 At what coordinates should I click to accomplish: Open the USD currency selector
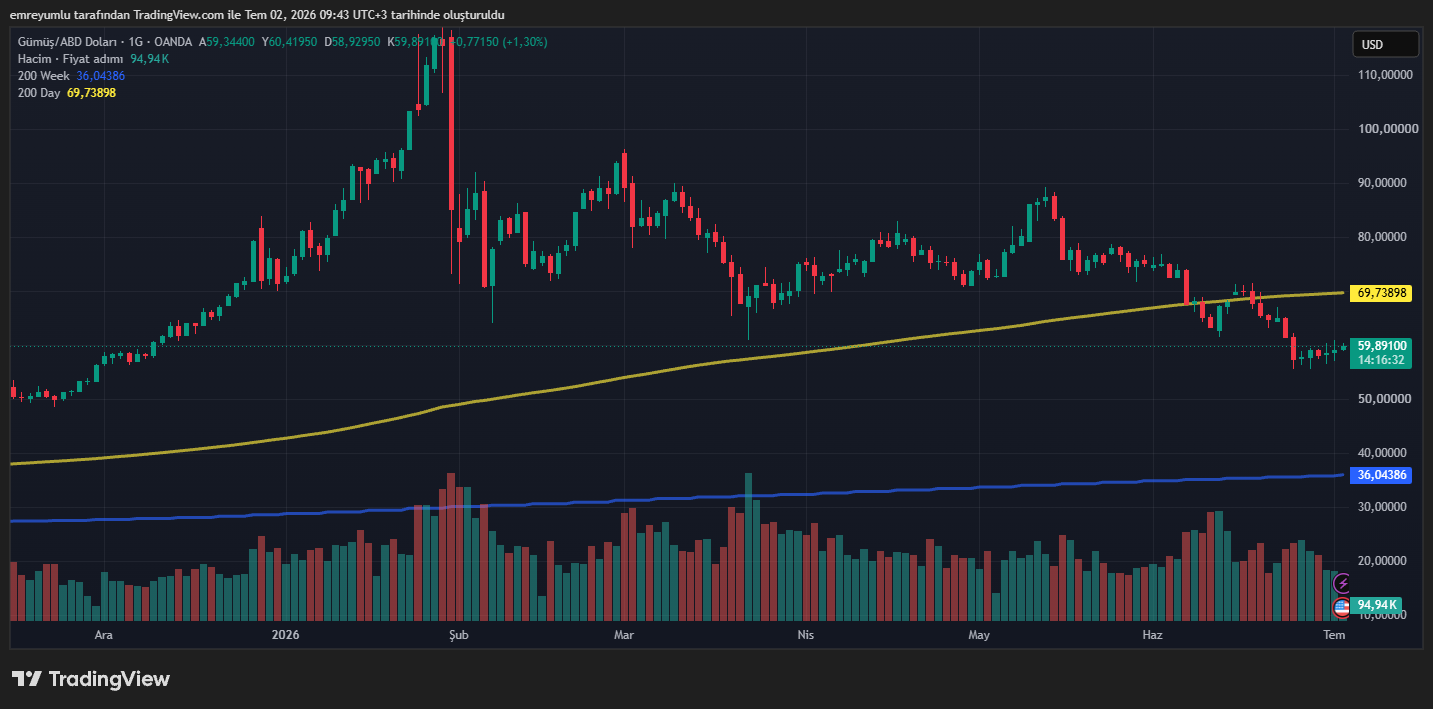(1385, 44)
